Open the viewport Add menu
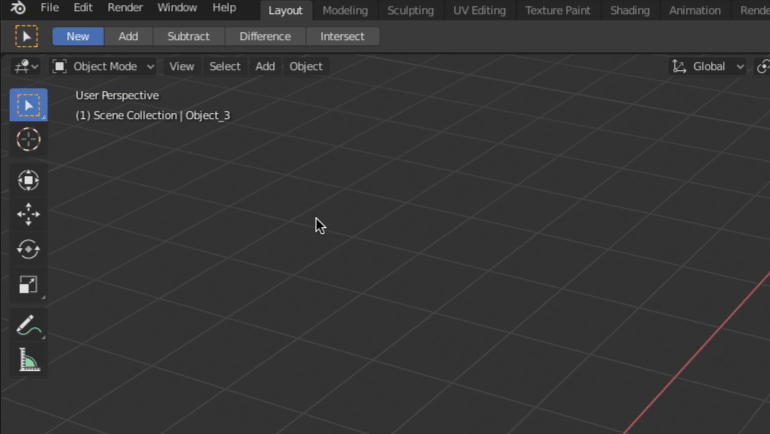 click(265, 66)
